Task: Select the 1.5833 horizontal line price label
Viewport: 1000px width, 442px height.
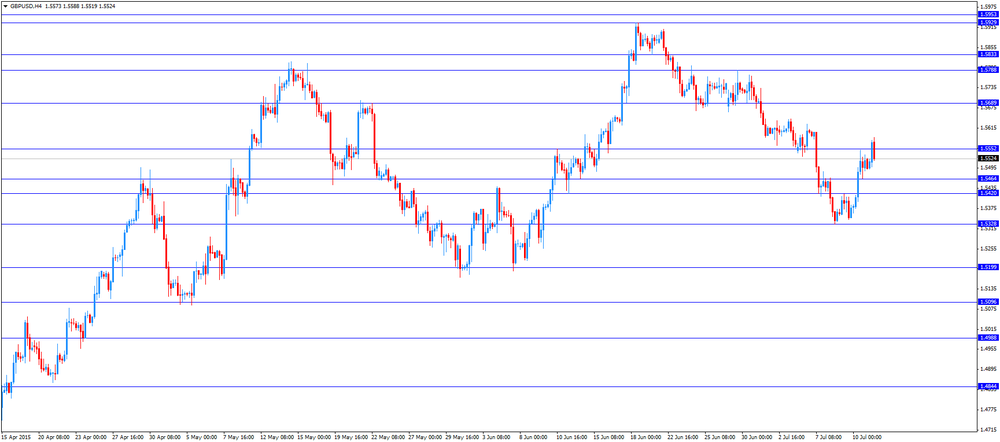Action: 988,54
